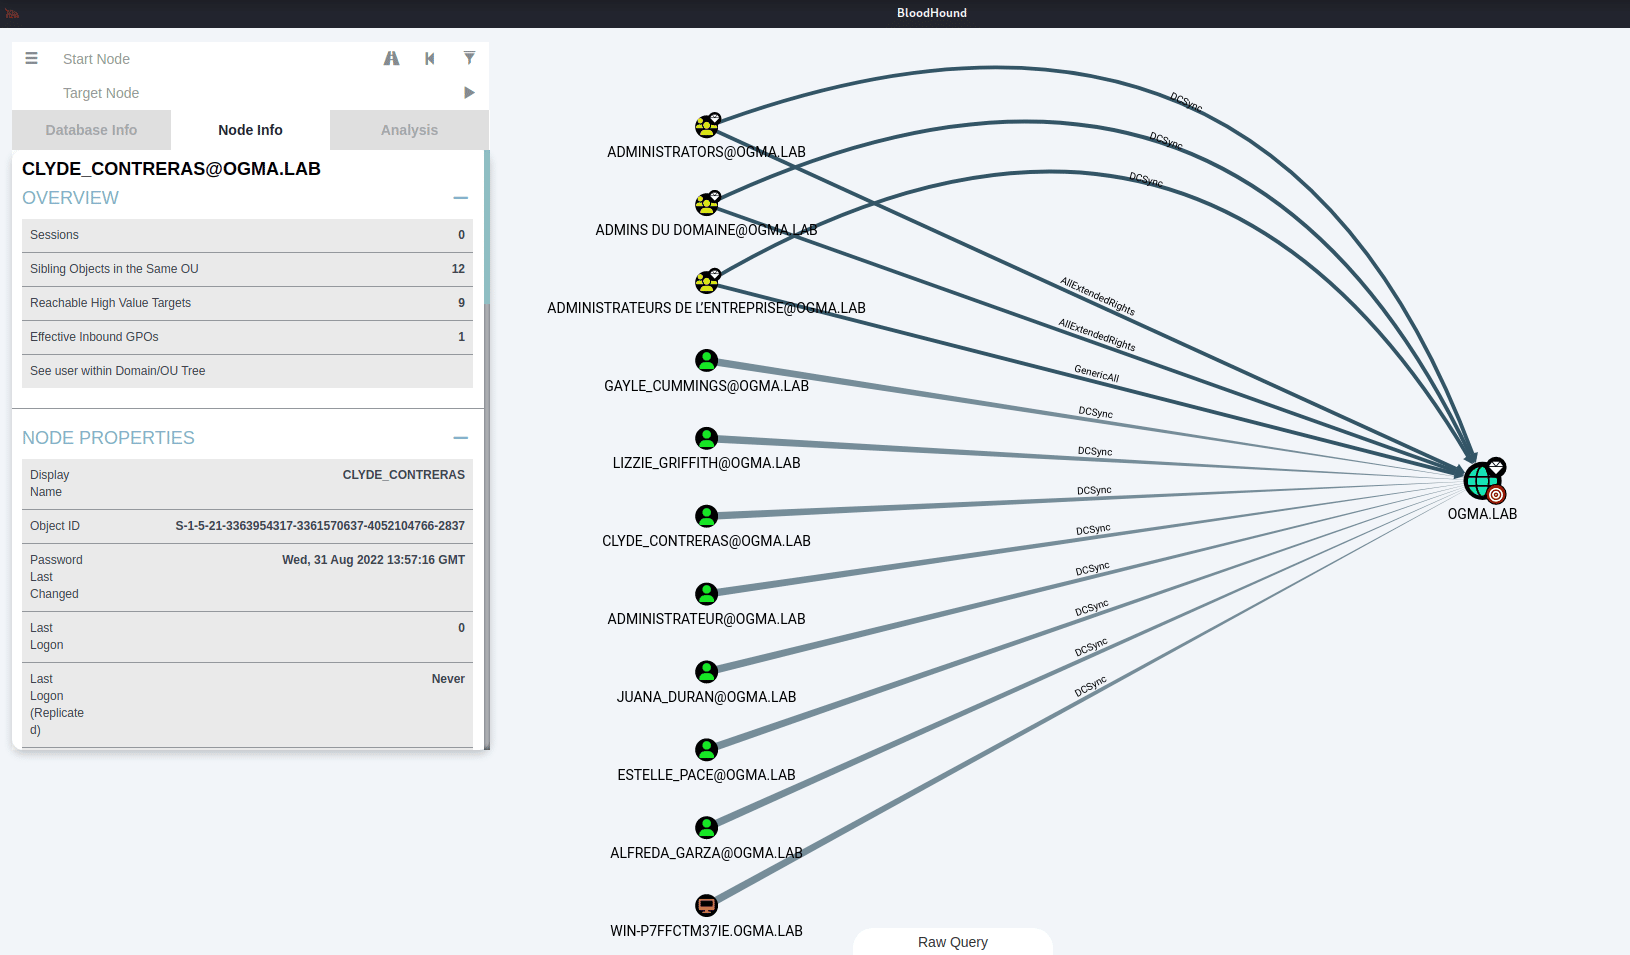
Task: Select the ADMINISTRATEURS DE L'ENTREPRISE group node icon
Action: (707, 282)
